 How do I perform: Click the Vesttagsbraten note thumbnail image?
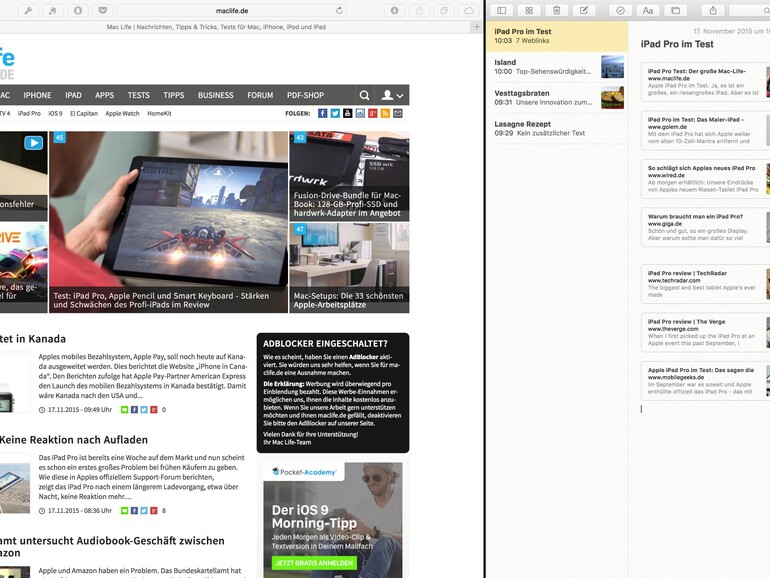coord(612,98)
